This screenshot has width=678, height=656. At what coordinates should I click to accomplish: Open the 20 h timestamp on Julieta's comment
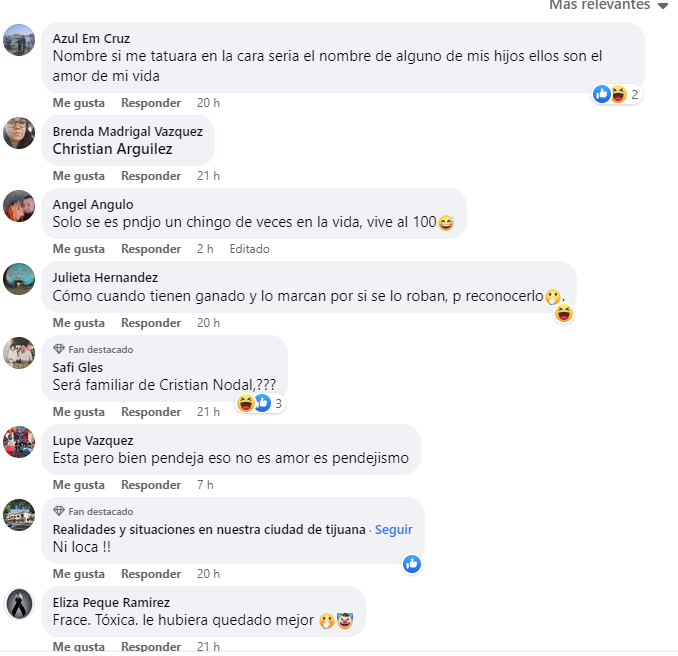point(208,323)
